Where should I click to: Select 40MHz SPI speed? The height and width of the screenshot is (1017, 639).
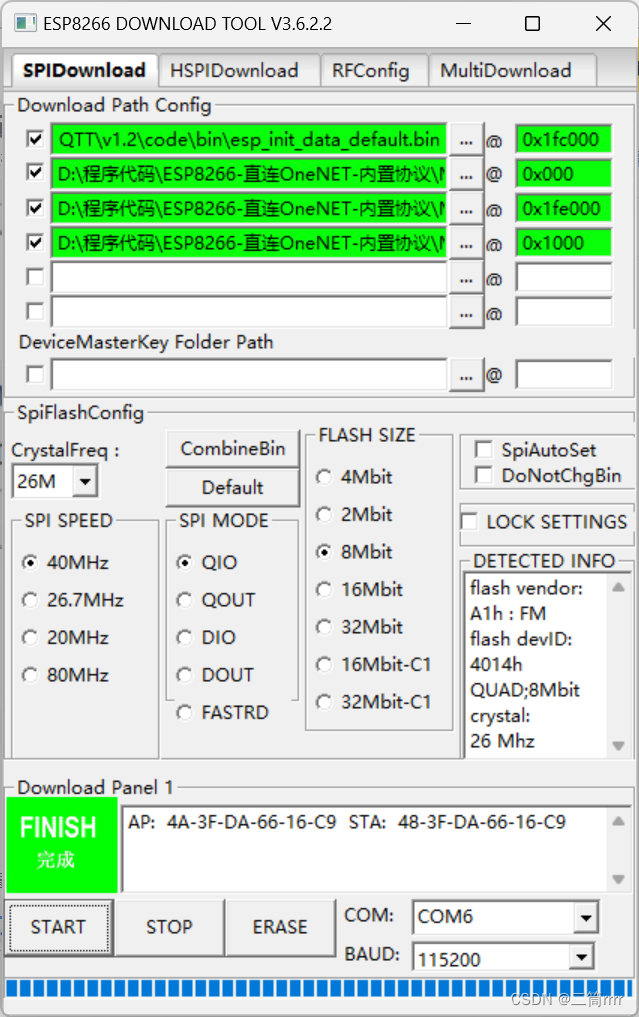point(30,562)
